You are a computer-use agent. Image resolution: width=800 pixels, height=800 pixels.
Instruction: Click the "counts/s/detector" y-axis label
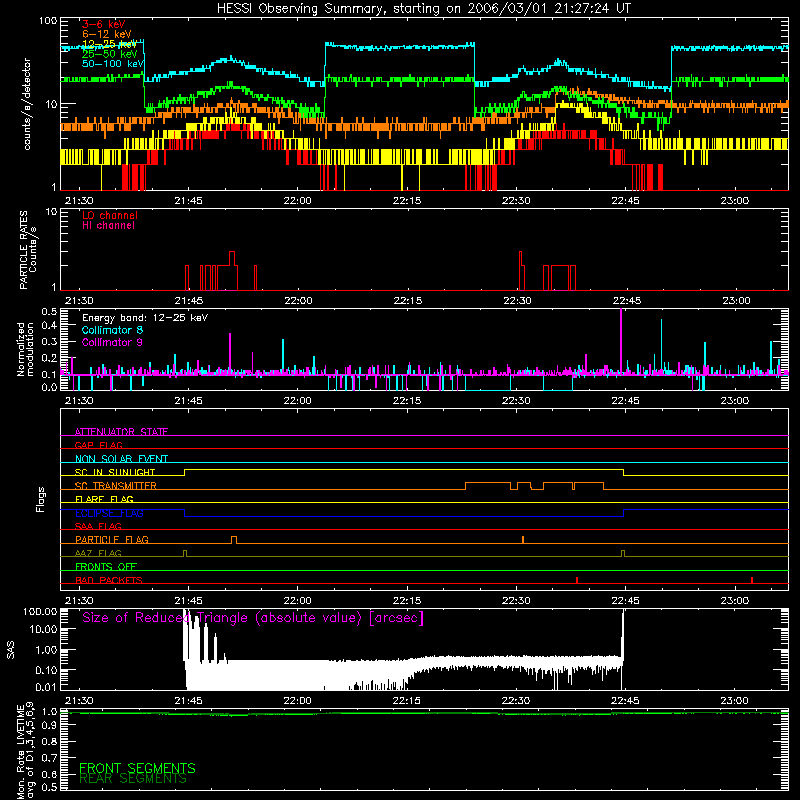(27, 104)
